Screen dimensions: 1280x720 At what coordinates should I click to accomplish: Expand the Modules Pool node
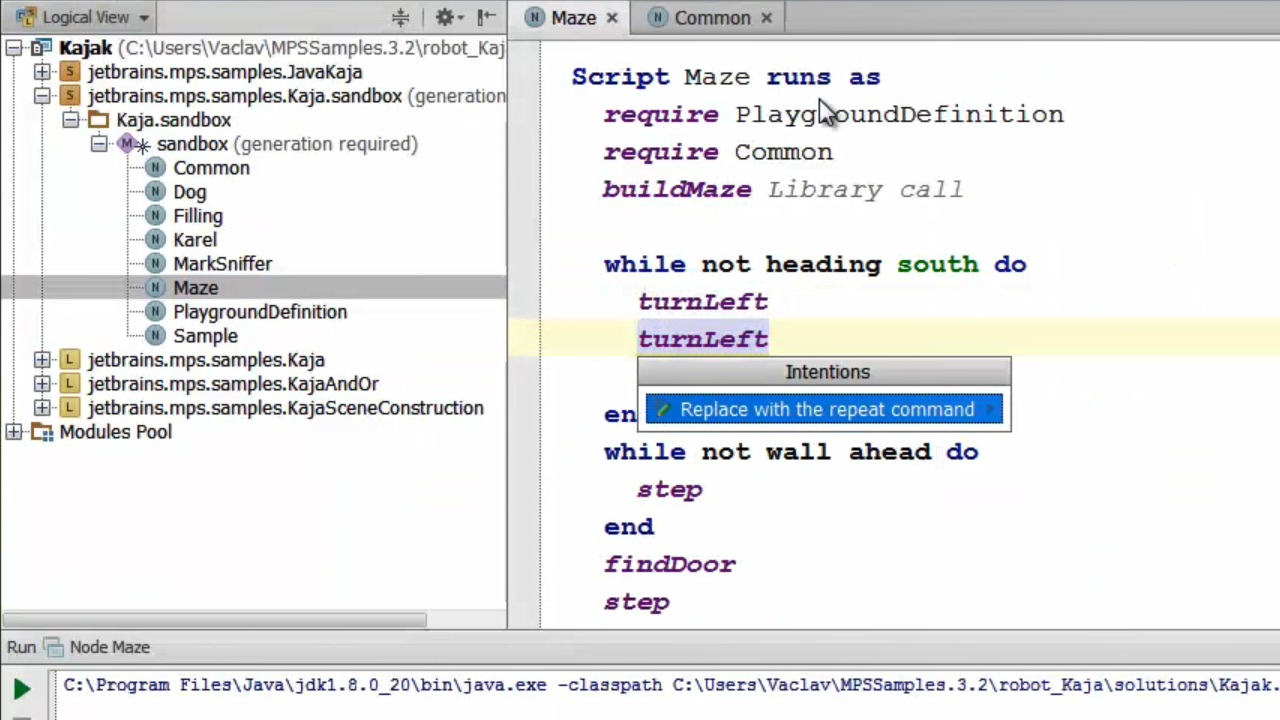click(14, 432)
